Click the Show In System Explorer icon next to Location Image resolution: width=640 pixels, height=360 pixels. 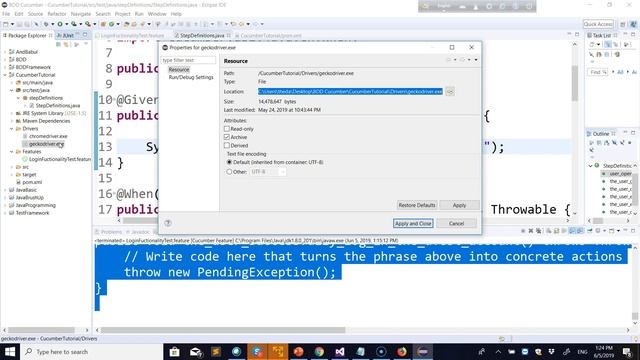(450, 91)
